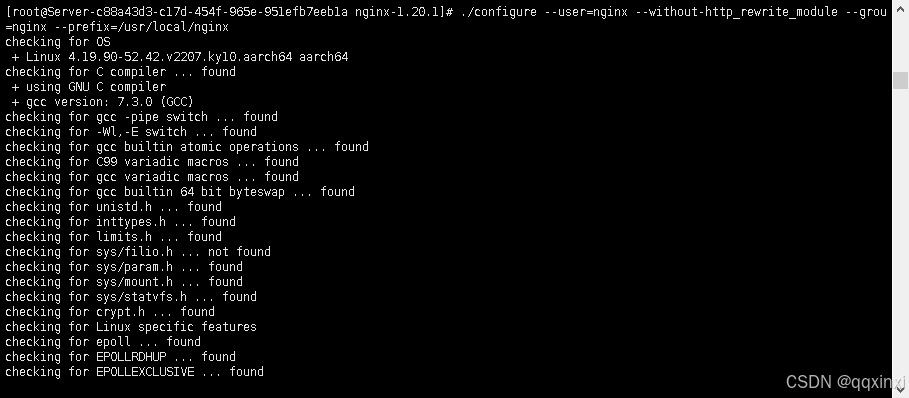This screenshot has width=909, height=398.
Task: Click the empty scrollbar track below the thumb
Action: (x=900, y=234)
